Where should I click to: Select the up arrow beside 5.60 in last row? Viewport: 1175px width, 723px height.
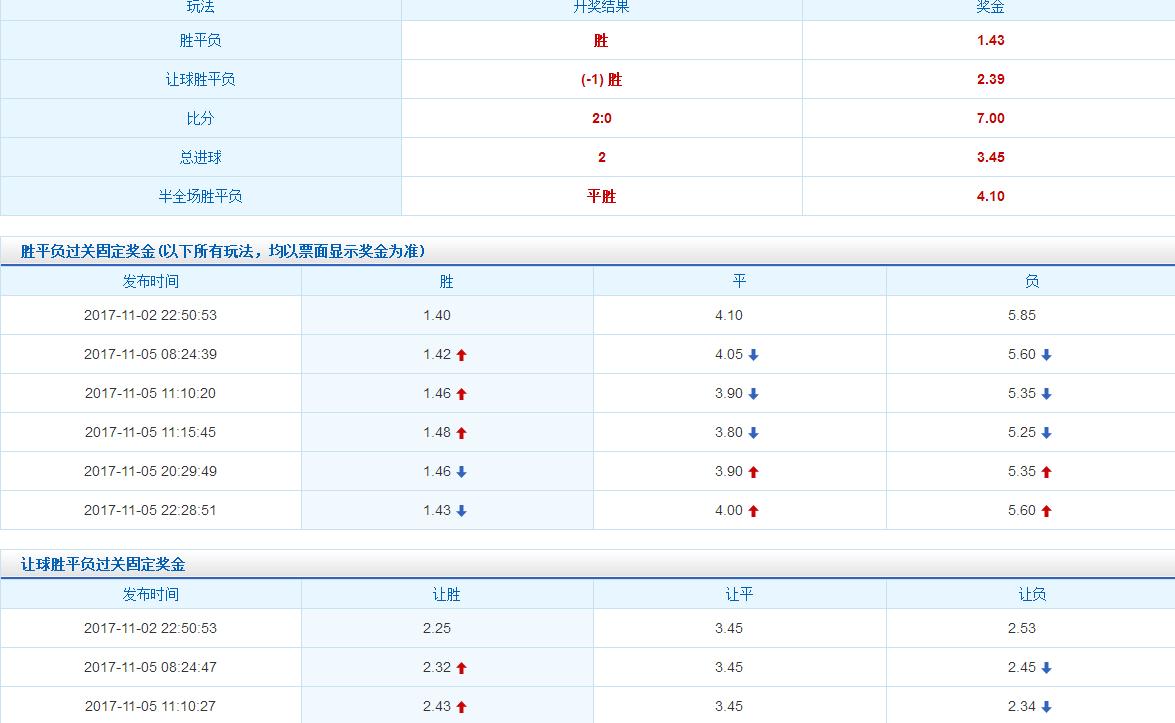click(1046, 510)
